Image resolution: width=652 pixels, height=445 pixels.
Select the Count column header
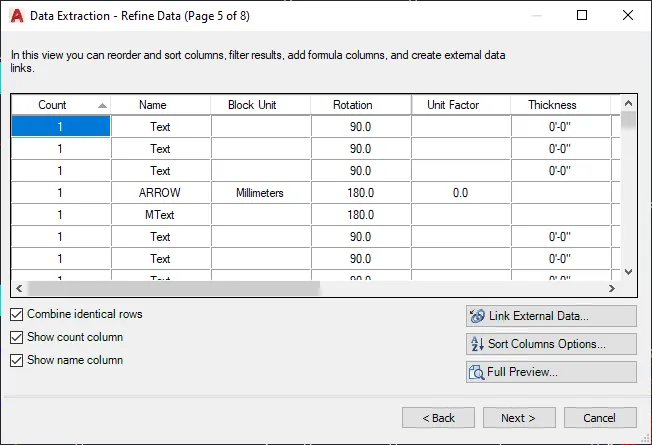tap(61, 105)
